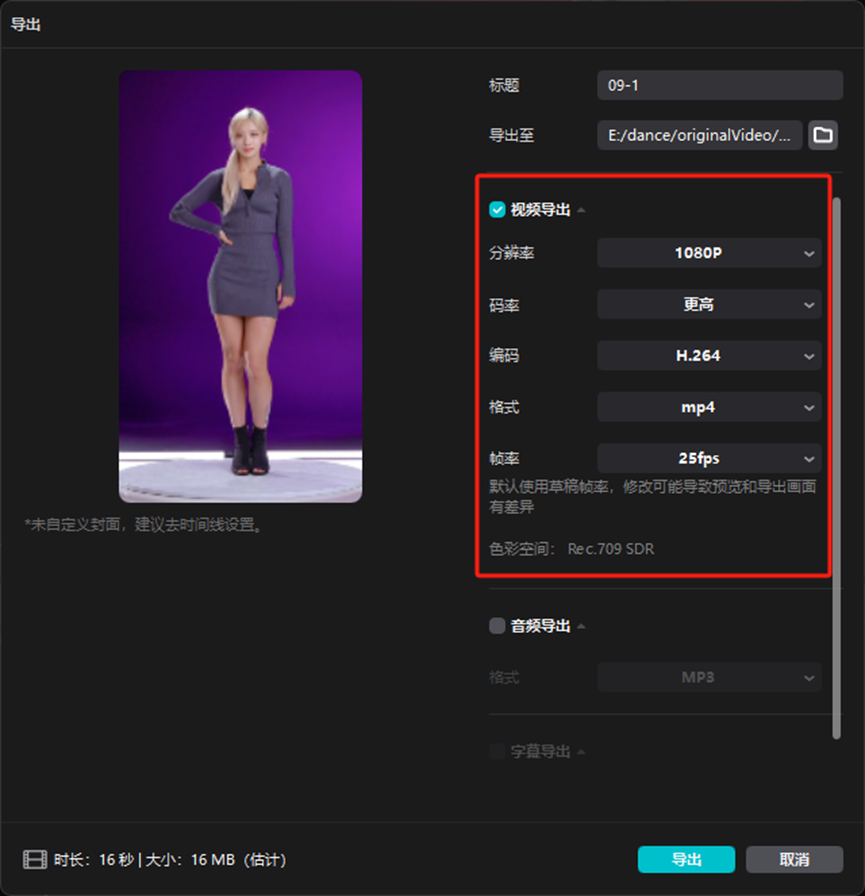The image size is (865, 896).
Task: Collapse the 视频导出 section triangle
Action: [x=581, y=210]
